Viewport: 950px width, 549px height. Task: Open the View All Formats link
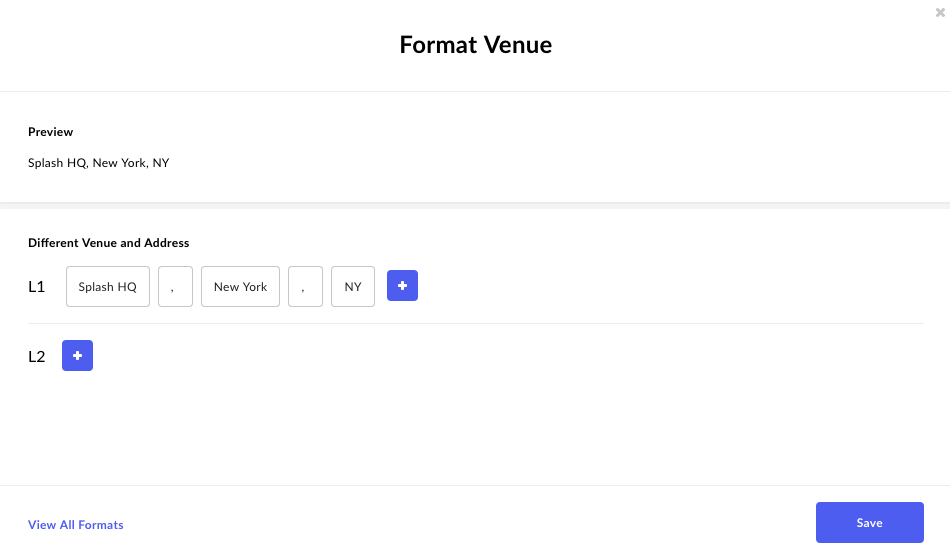76,525
